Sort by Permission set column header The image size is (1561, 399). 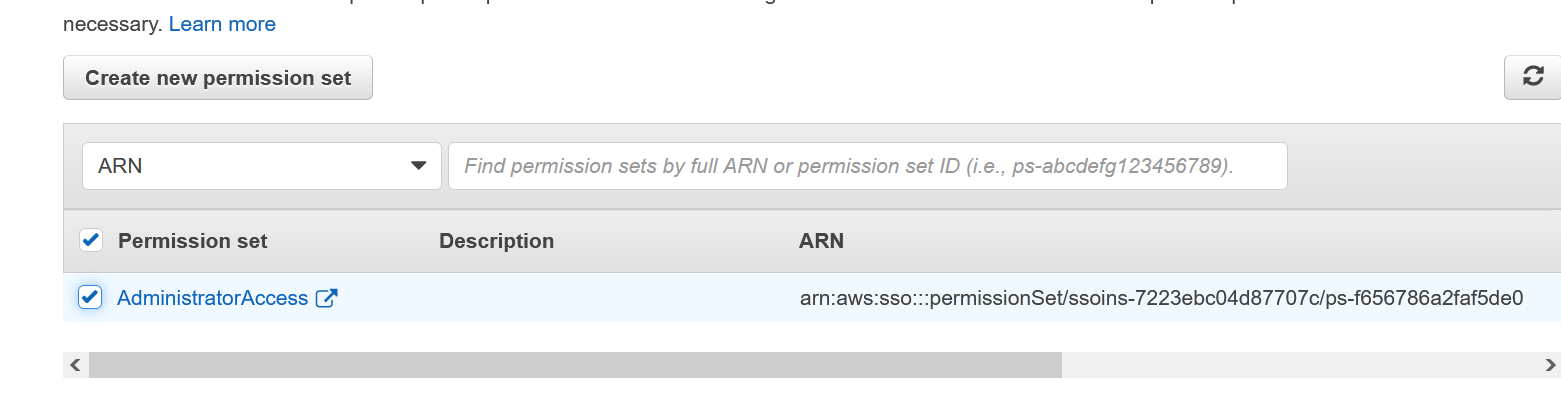193,241
